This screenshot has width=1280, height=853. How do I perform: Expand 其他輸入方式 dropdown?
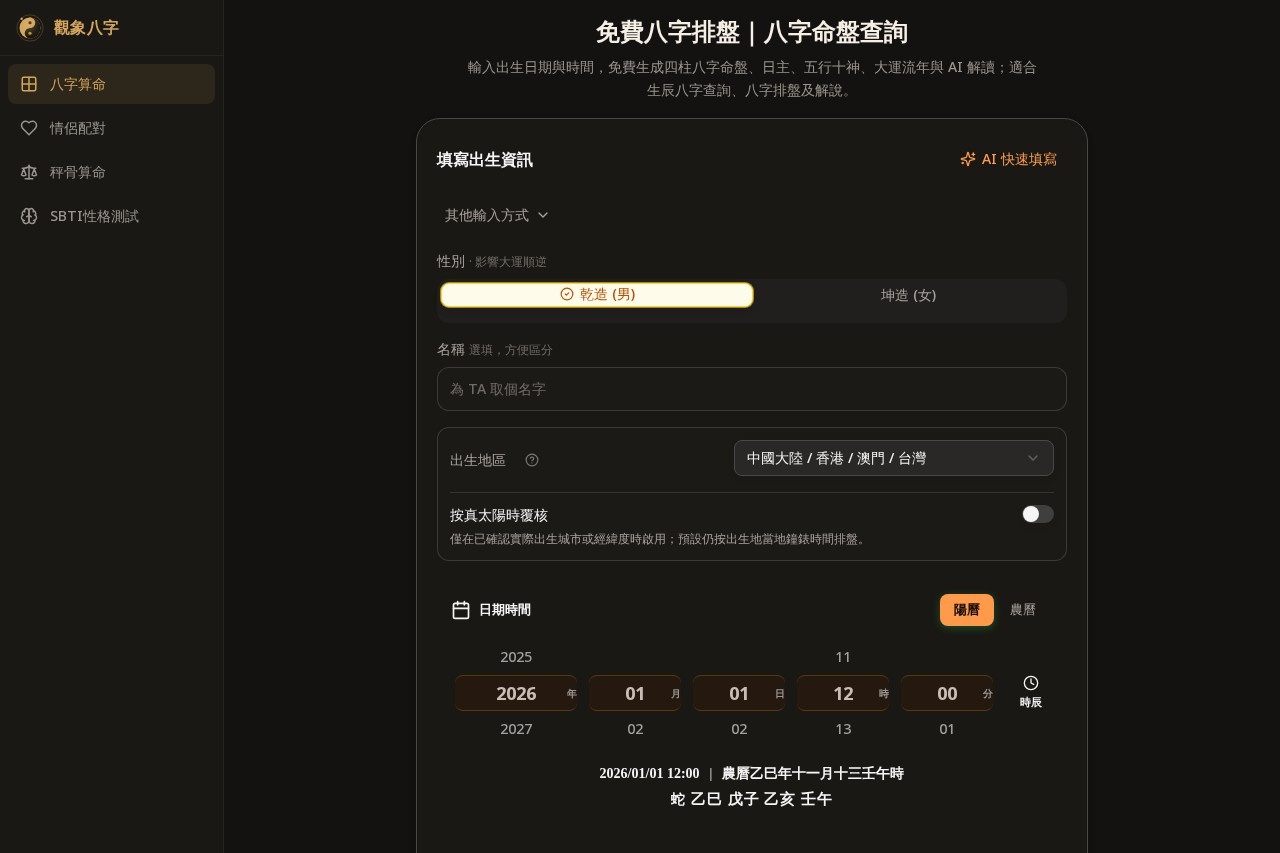497,215
